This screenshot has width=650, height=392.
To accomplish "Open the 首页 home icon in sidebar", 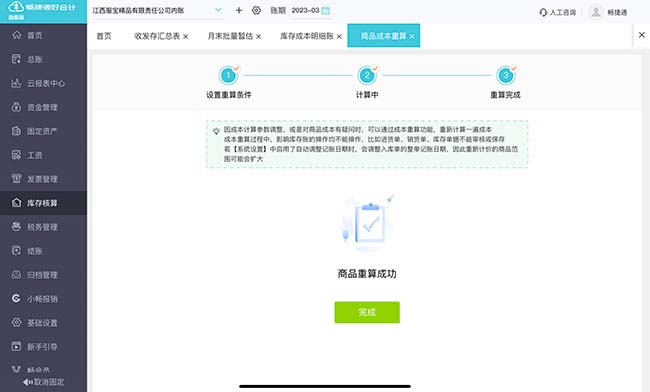I will [16, 35].
